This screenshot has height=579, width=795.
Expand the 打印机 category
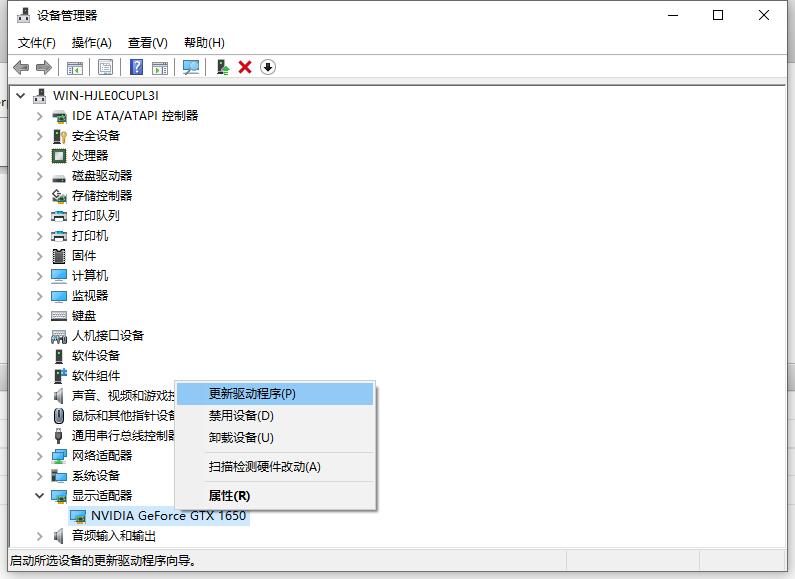tap(40, 236)
